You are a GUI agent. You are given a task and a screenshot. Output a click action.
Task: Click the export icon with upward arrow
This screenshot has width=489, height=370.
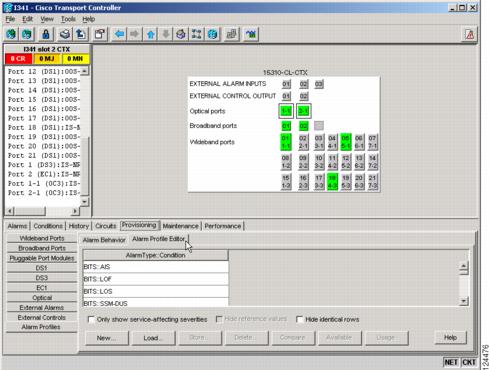[x=80, y=34]
